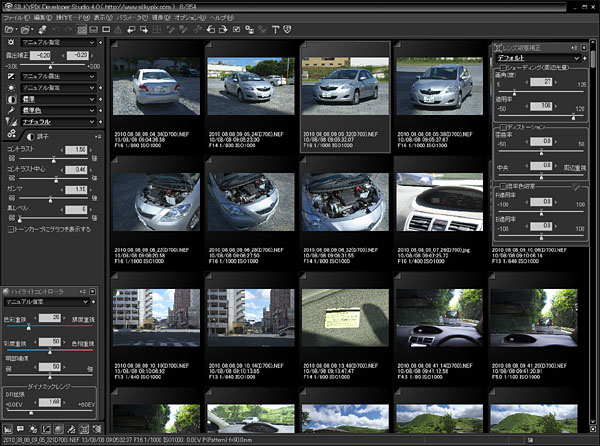The height and width of the screenshot is (446, 600).
Task: Rotate image right using toolbar icon
Action: 223,29
